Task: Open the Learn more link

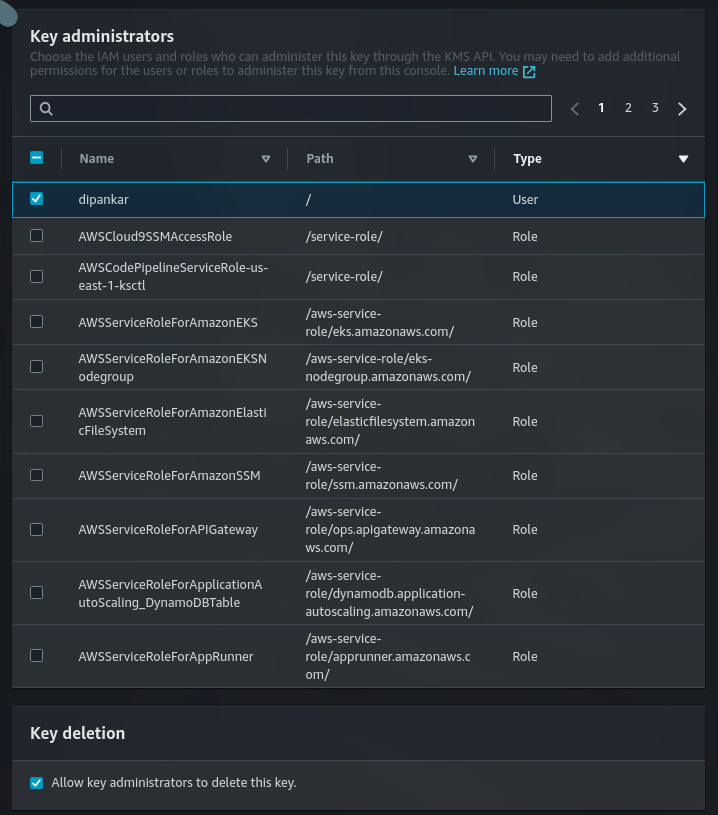Action: [486, 71]
